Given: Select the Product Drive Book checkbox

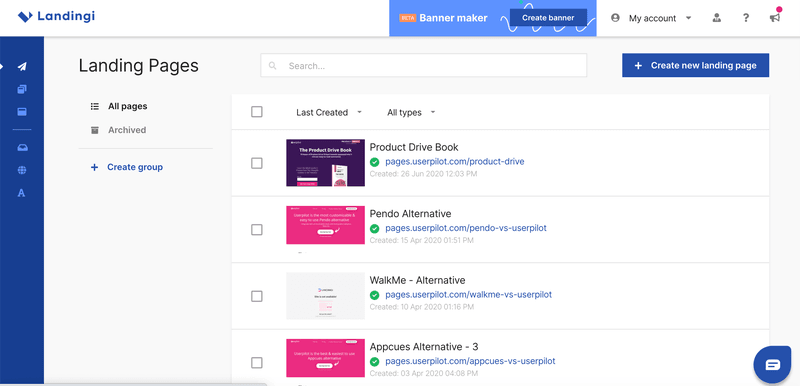Looking at the screenshot, I should coord(257,163).
